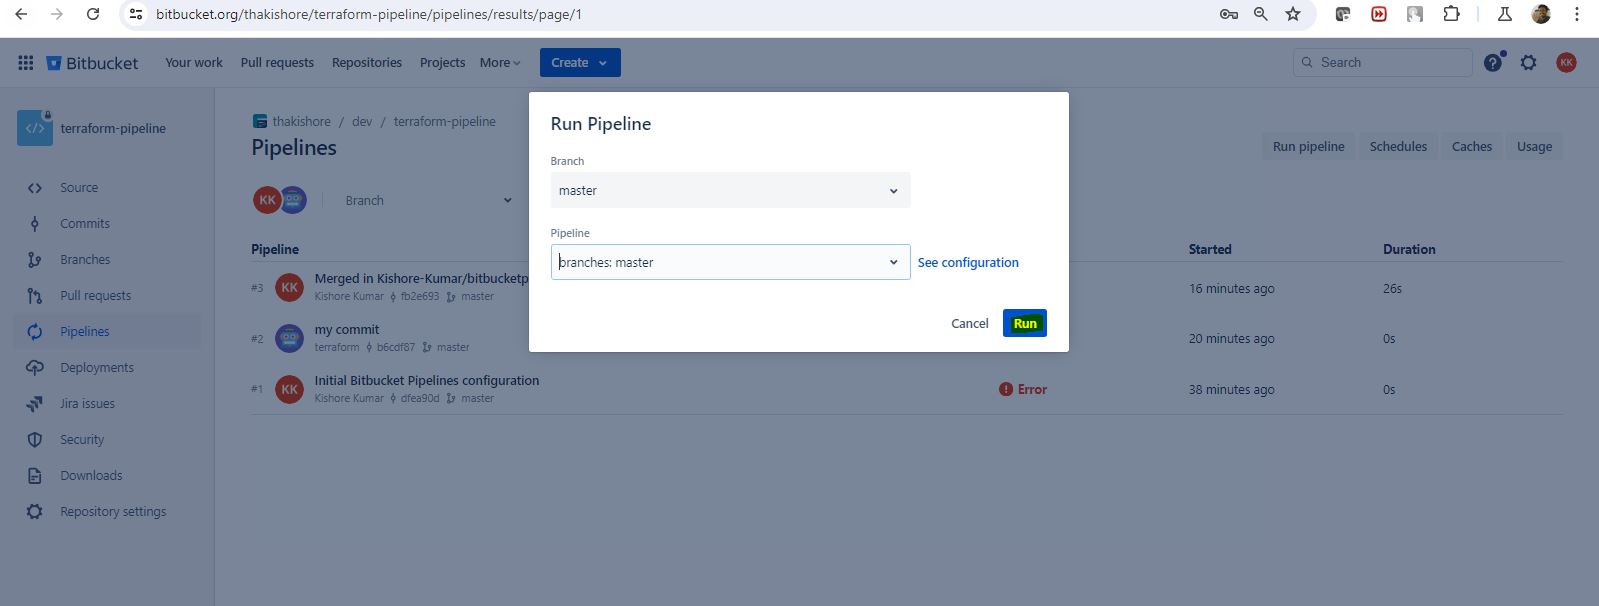Click the Branches icon in sidebar
Screen dimensions: 1599x606
point(35,260)
